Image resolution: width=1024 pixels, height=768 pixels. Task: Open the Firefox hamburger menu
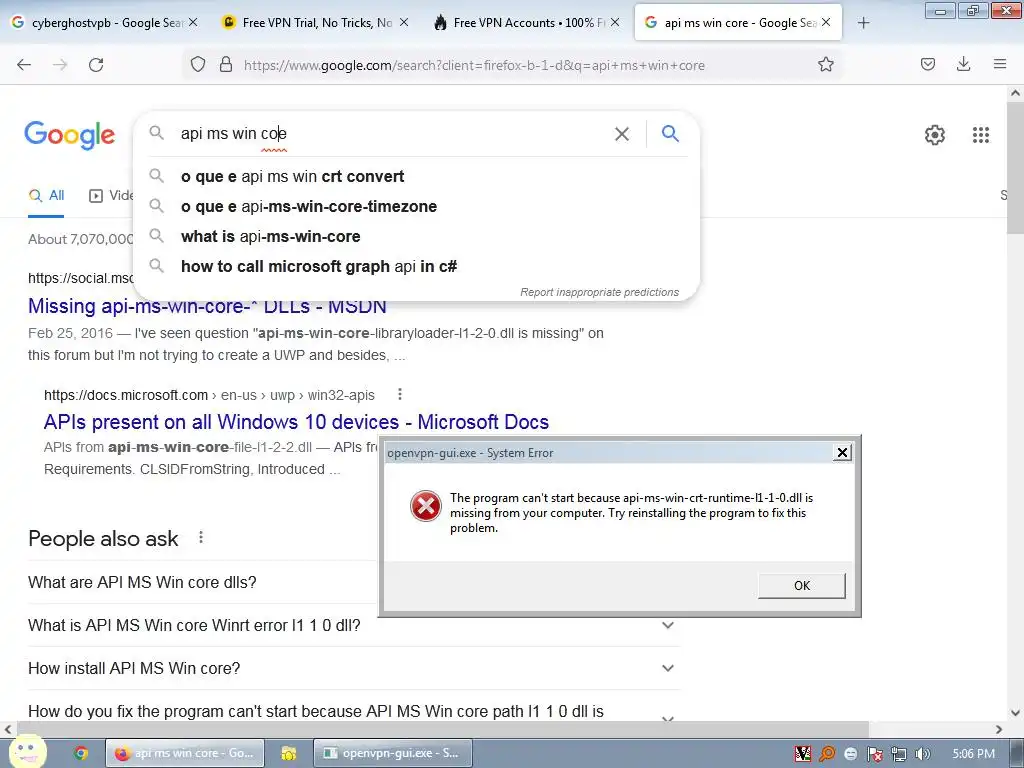(x=1000, y=64)
